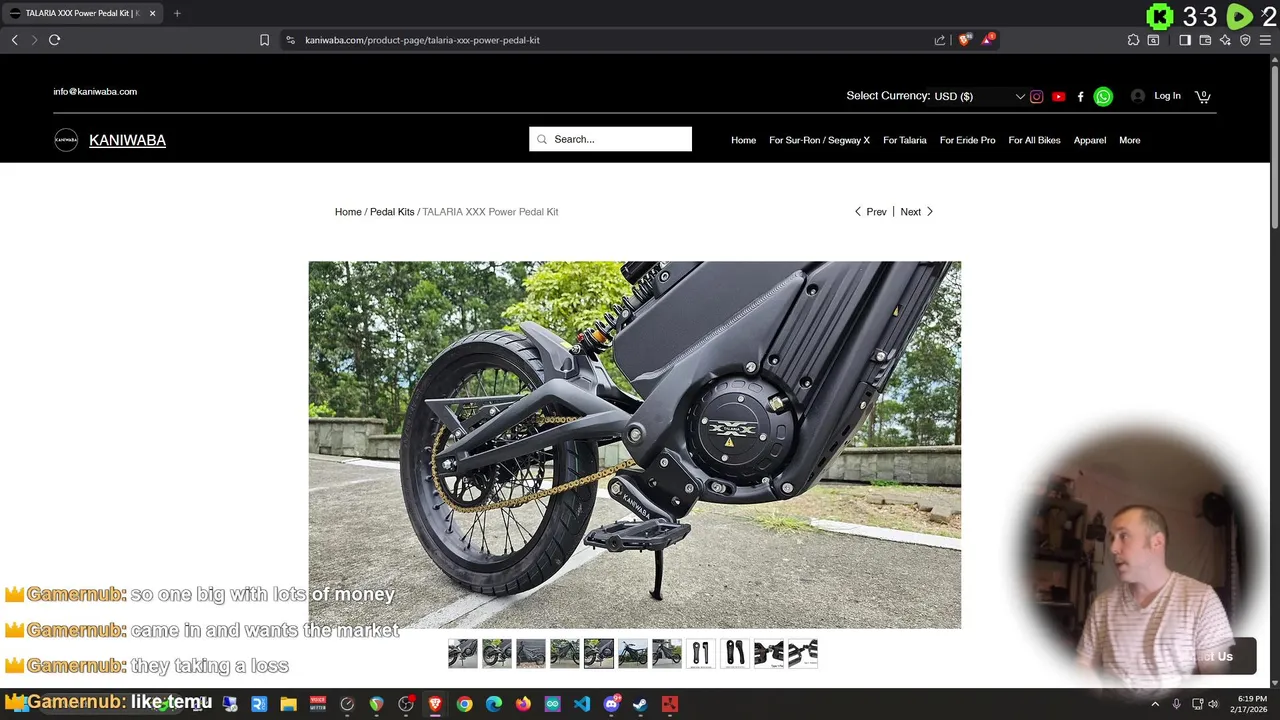Open Microsoft Edge from the taskbar
The width and height of the screenshot is (1280, 720).
click(494, 704)
